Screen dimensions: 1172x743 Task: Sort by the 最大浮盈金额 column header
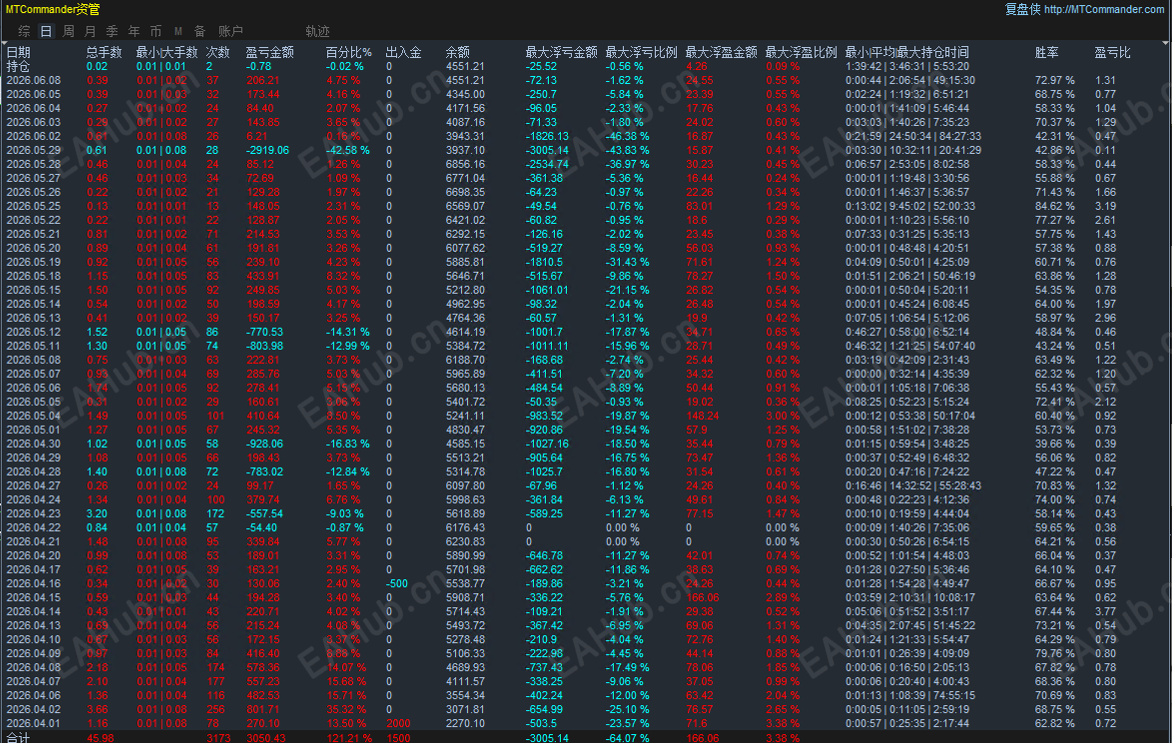[721, 52]
